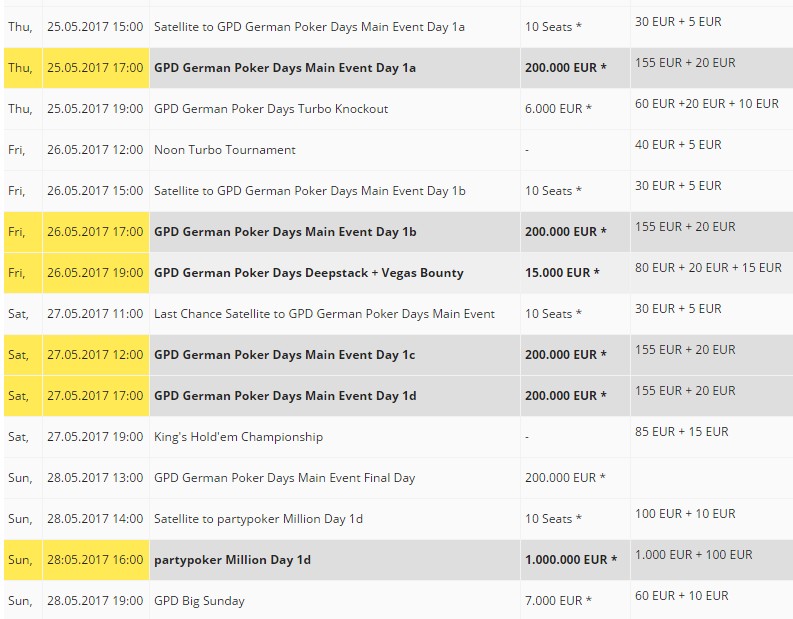Select the date '27.05.2017 19:00'
The width and height of the screenshot is (793, 619).
tap(95, 436)
